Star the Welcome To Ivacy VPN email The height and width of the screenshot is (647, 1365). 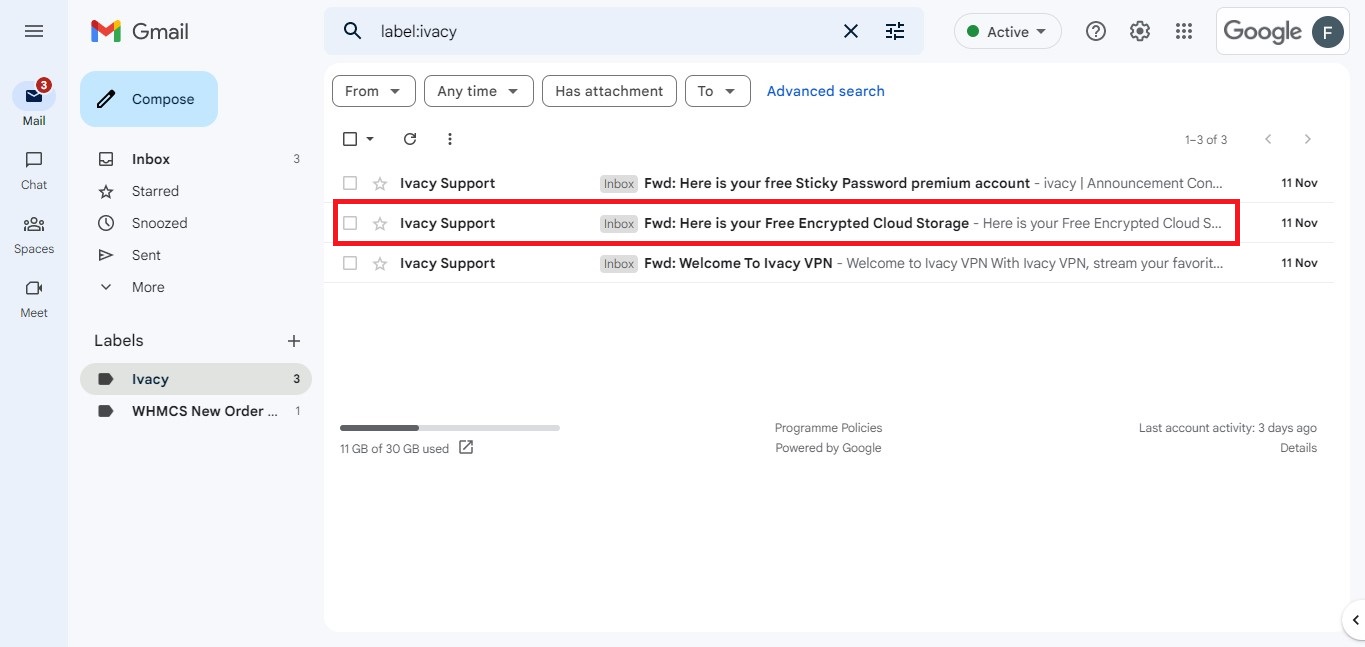[380, 263]
